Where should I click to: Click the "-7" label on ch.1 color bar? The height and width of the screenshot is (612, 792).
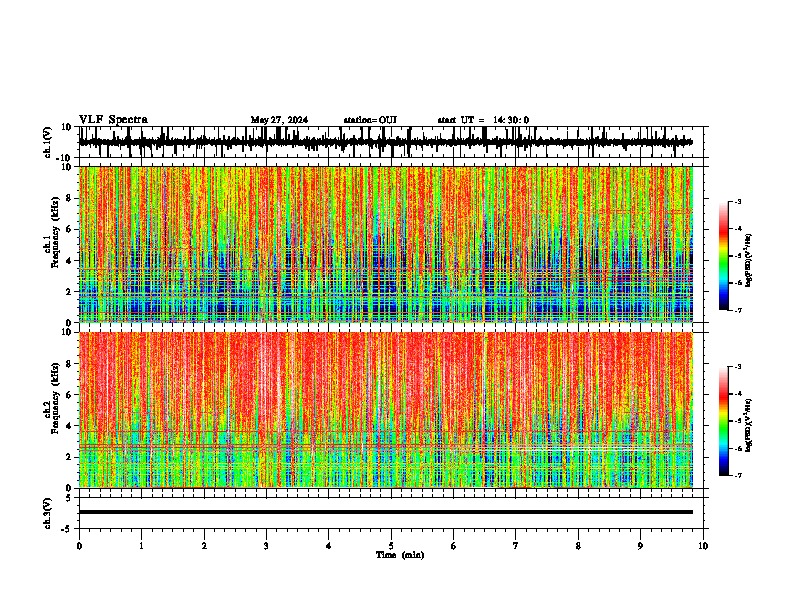tap(737, 310)
